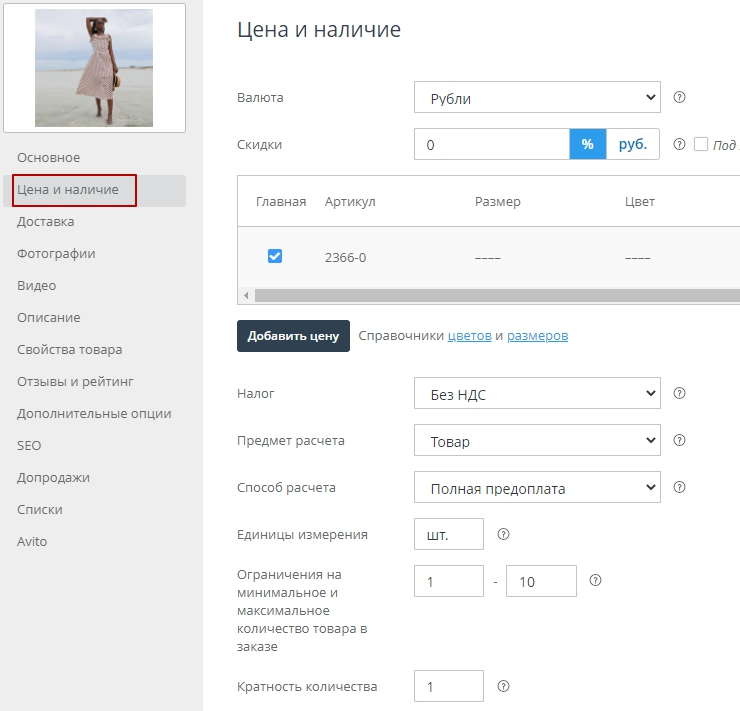Show help for Способ расчета
The width and height of the screenshot is (740, 711).
point(680,487)
